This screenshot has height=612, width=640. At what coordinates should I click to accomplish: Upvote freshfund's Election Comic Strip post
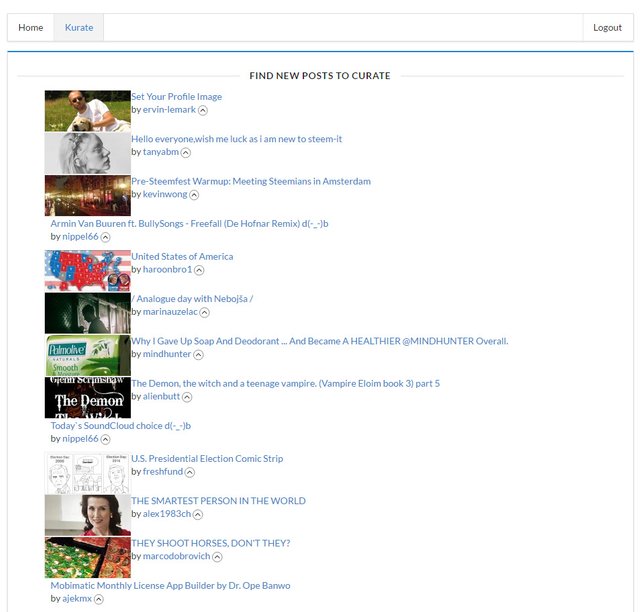point(190,472)
